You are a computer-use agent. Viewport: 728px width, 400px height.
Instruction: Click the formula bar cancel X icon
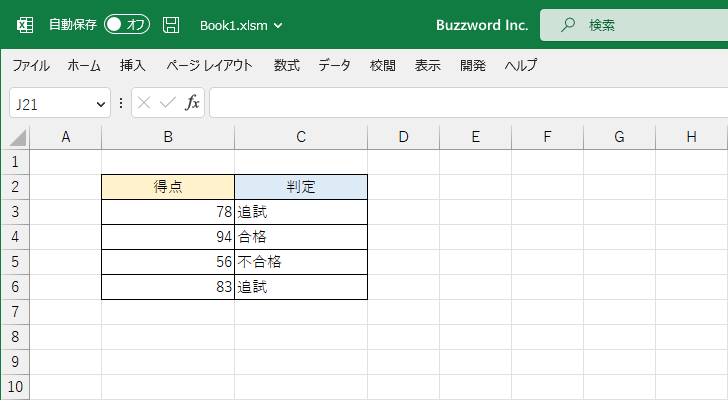pyautogui.click(x=144, y=103)
